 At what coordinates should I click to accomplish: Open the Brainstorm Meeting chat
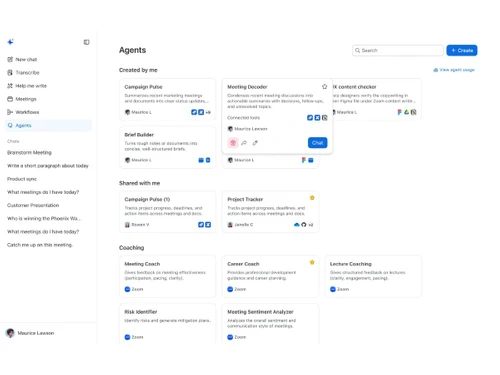29,153
